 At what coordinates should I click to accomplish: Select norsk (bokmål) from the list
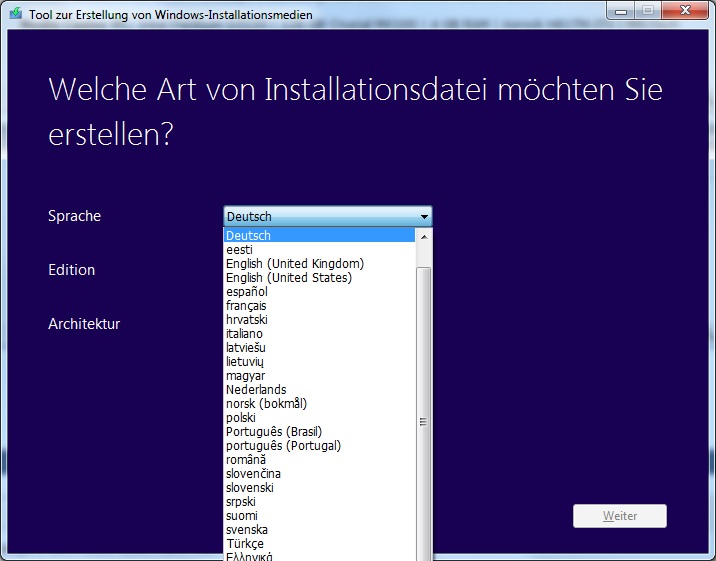tap(320, 404)
